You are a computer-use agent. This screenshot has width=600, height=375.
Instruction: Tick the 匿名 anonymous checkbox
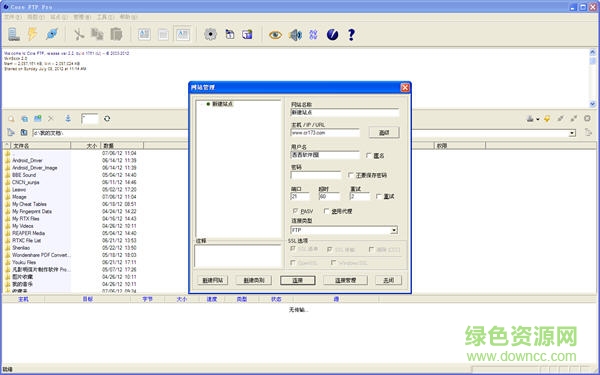click(368, 155)
